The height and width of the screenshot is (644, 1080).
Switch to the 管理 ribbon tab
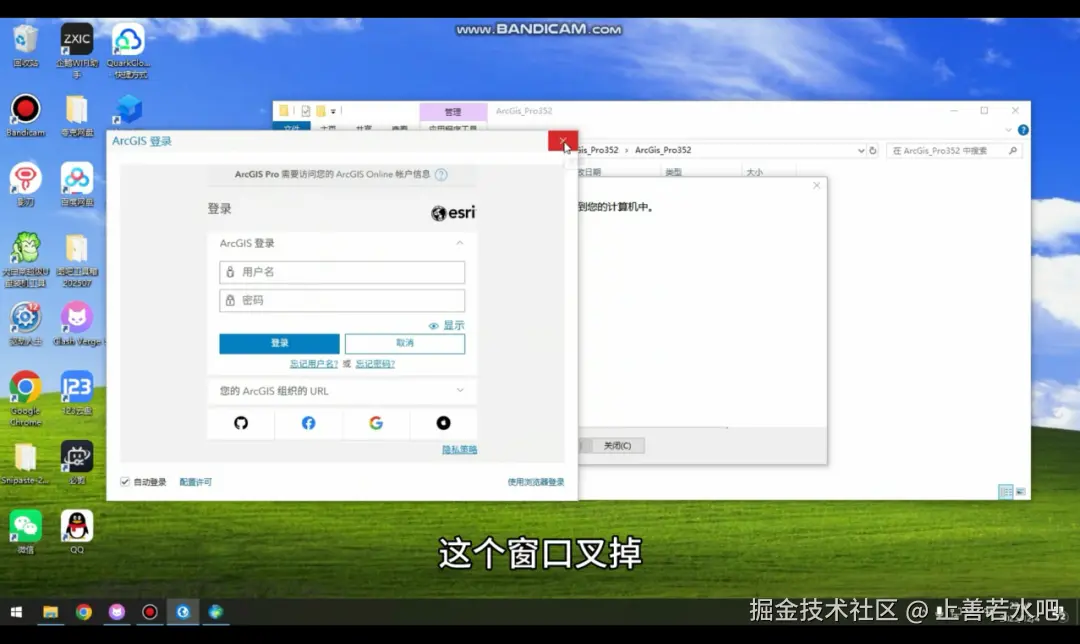click(452, 111)
